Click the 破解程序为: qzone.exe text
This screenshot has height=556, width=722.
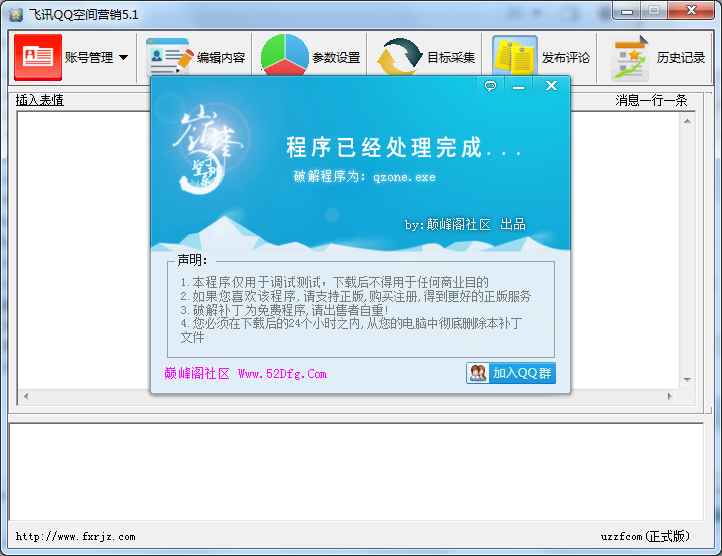(x=364, y=176)
